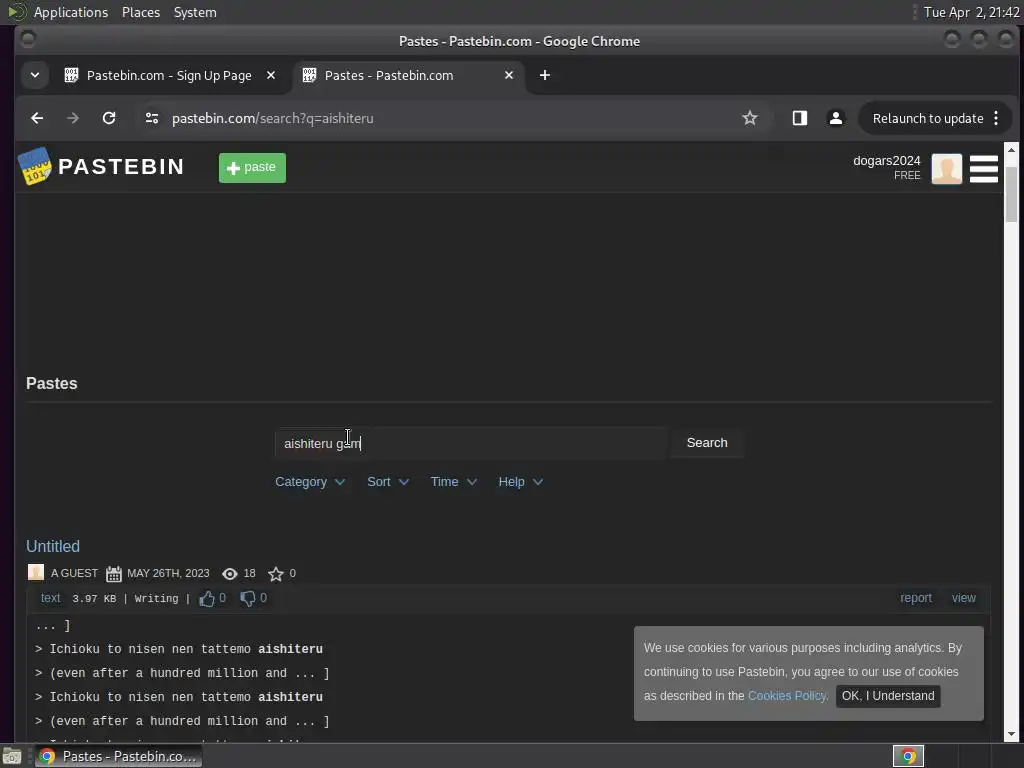Click the show desktop icon in bottom panel
Viewport: 1024px width, 768px height.
click(x=12, y=756)
